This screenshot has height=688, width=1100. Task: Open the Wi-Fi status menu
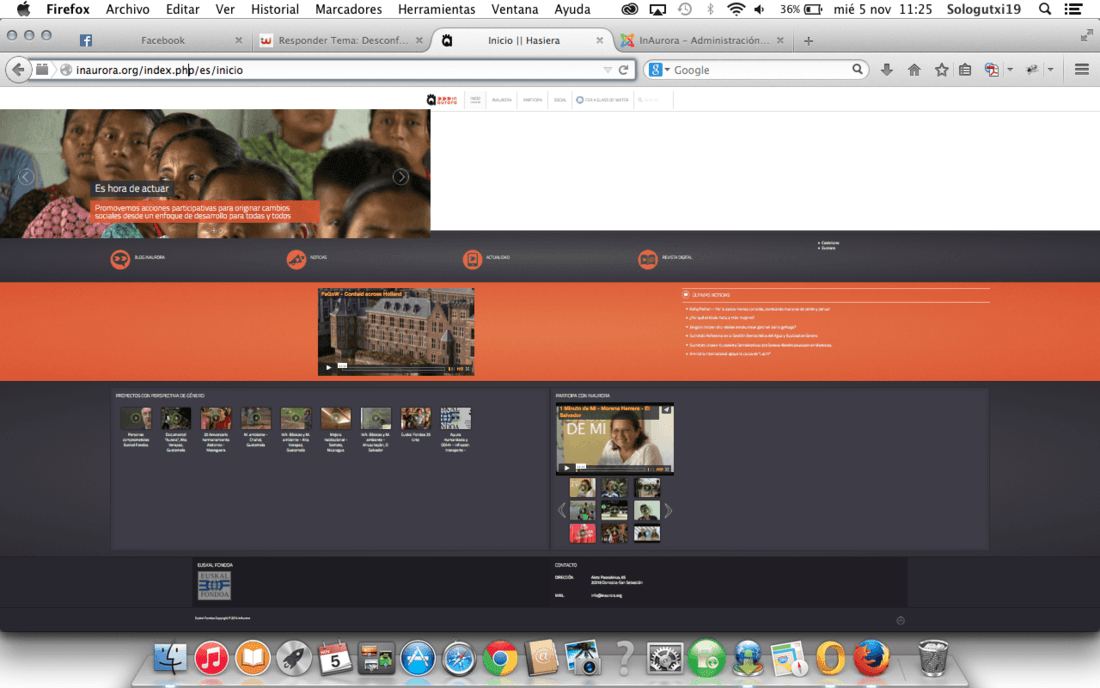coord(736,9)
